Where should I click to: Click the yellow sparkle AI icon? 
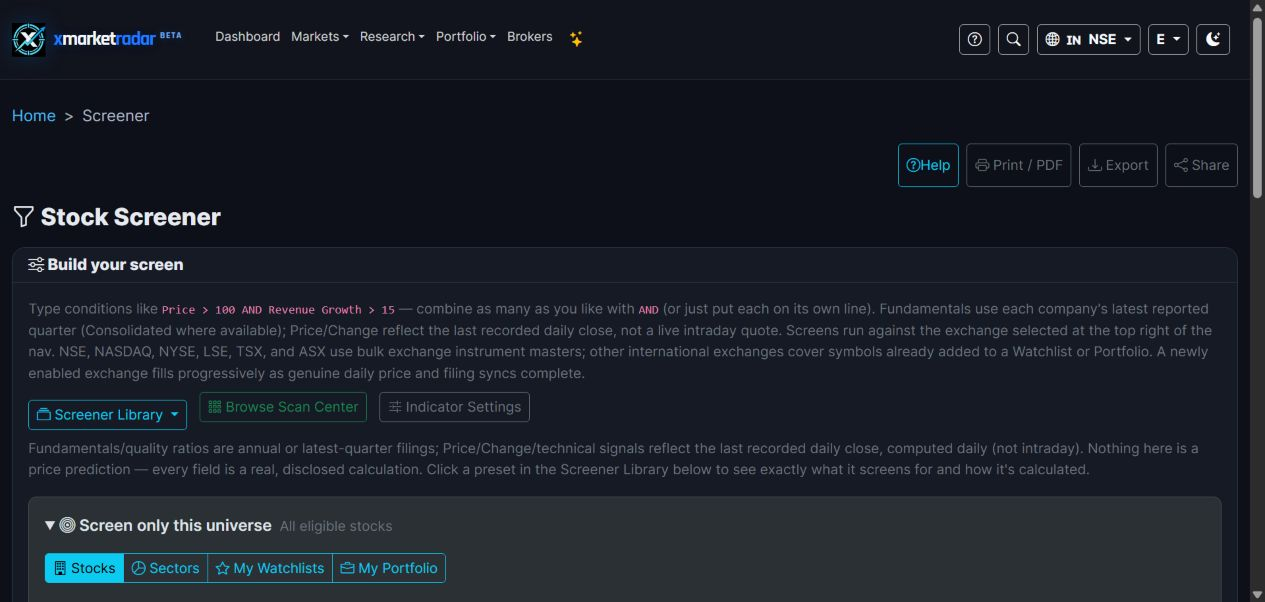pos(576,39)
